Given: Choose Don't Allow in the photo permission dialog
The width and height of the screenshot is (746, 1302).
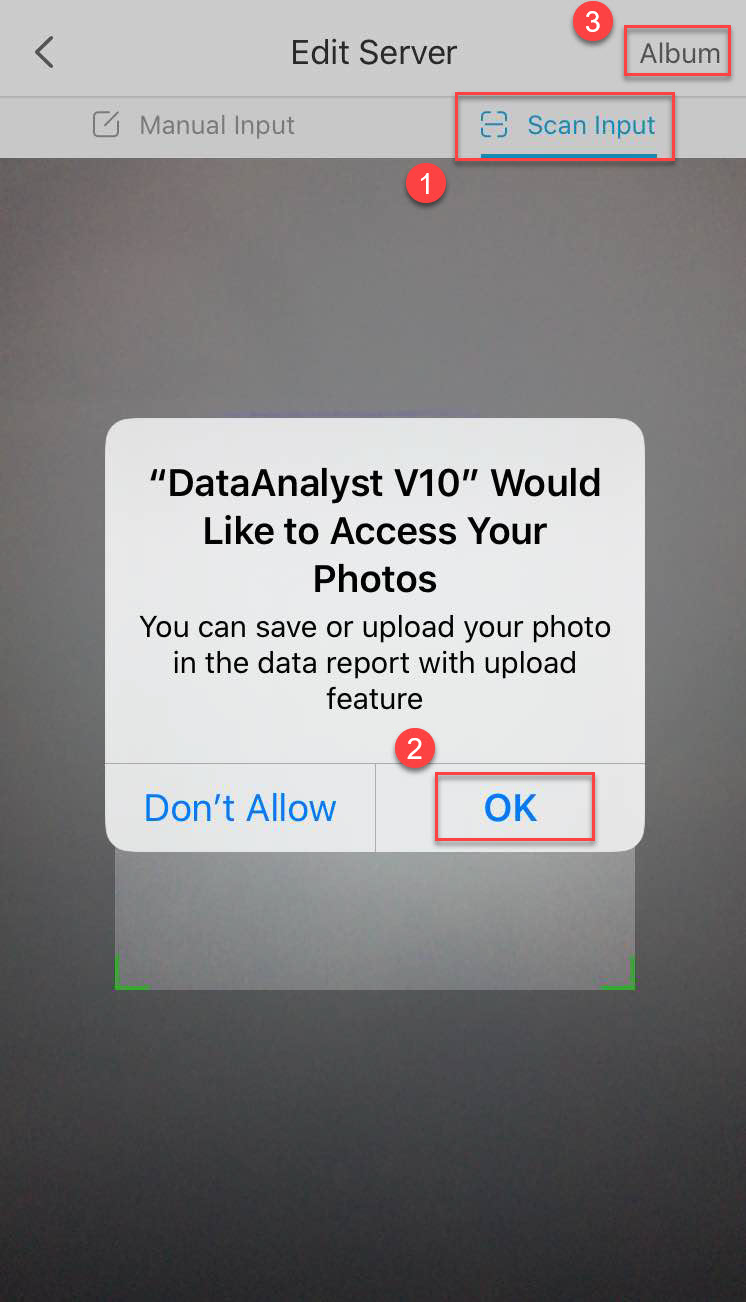Looking at the screenshot, I should 240,808.
